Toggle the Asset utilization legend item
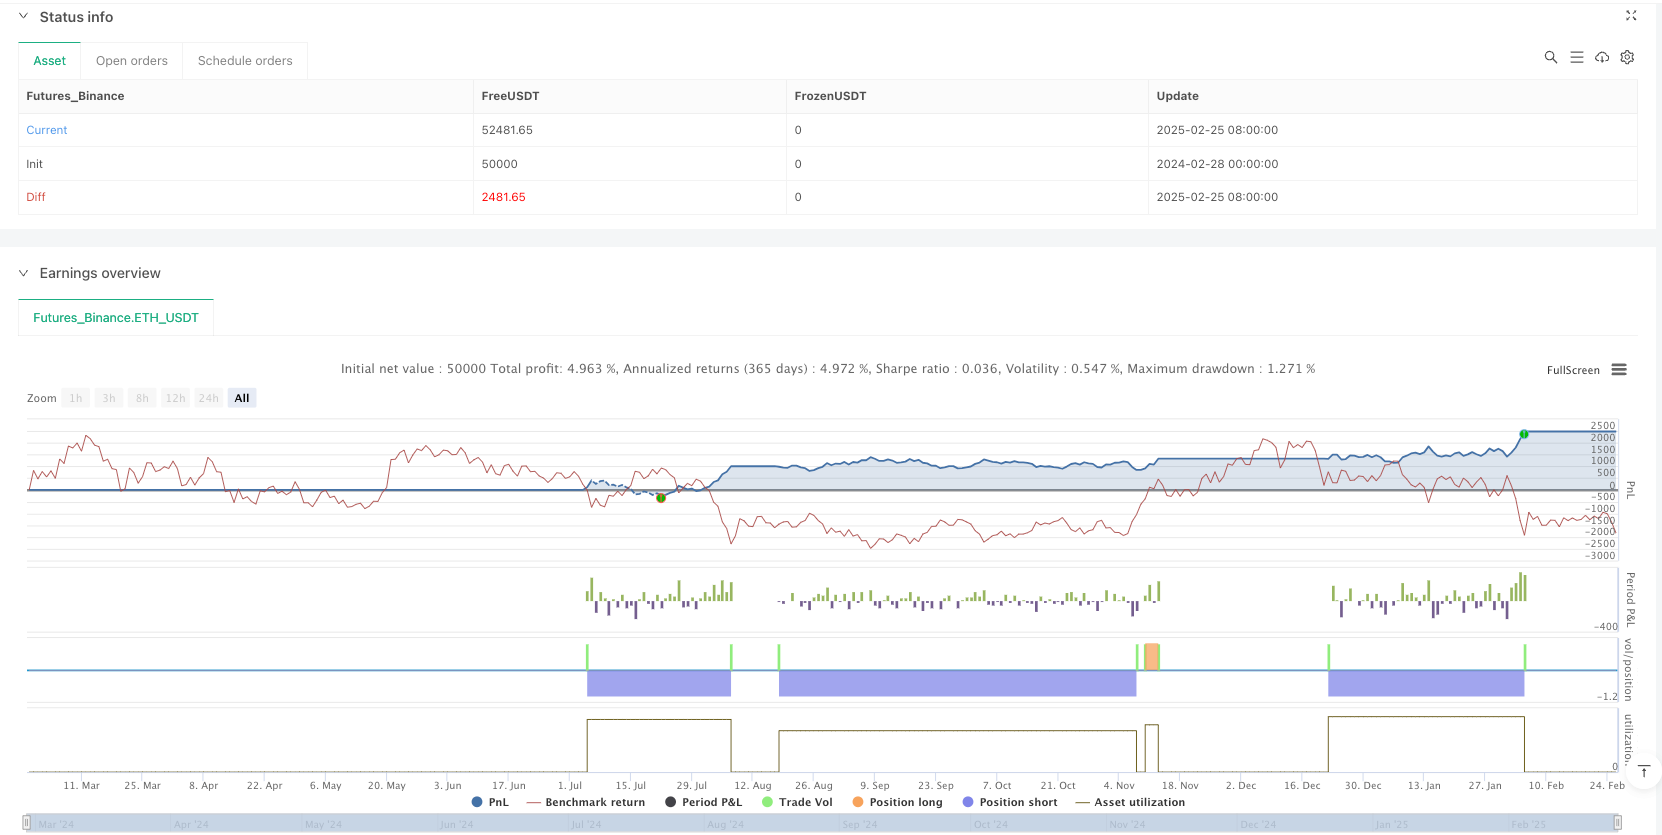The width and height of the screenshot is (1662, 835). click(1130, 802)
